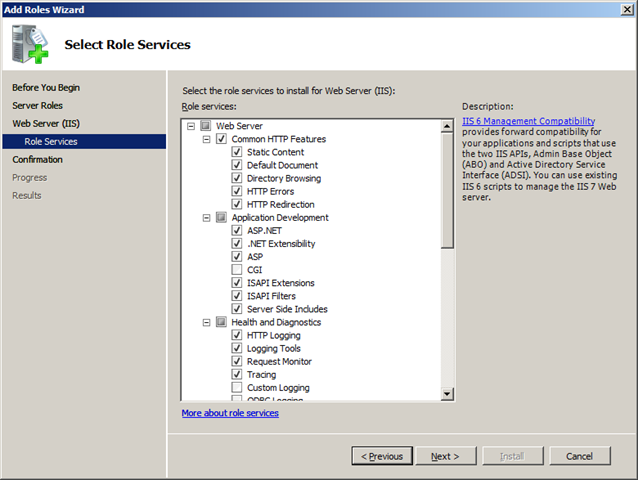
Task: Select Web Server (IIS) step
Action: 46,123
